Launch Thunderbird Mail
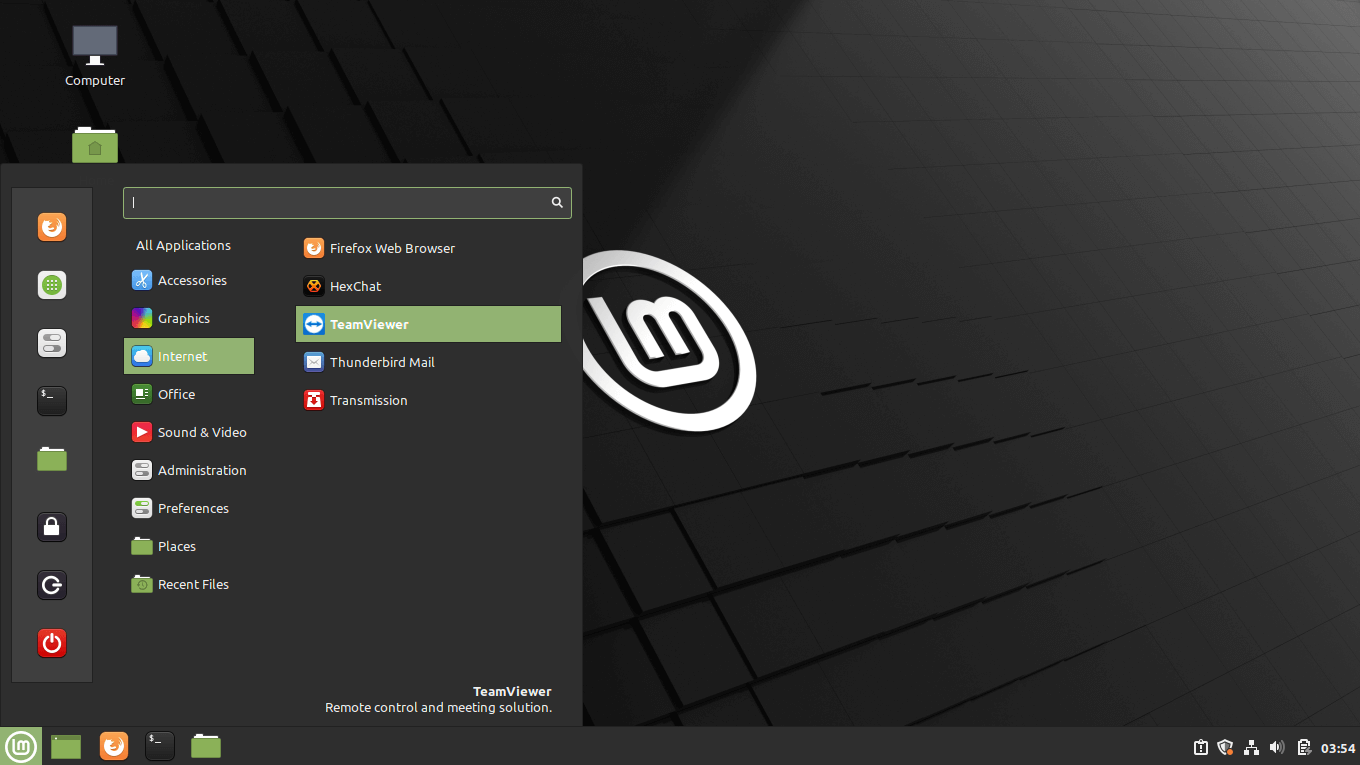Image resolution: width=1360 pixels, height=765 pixels. point(380,362)
